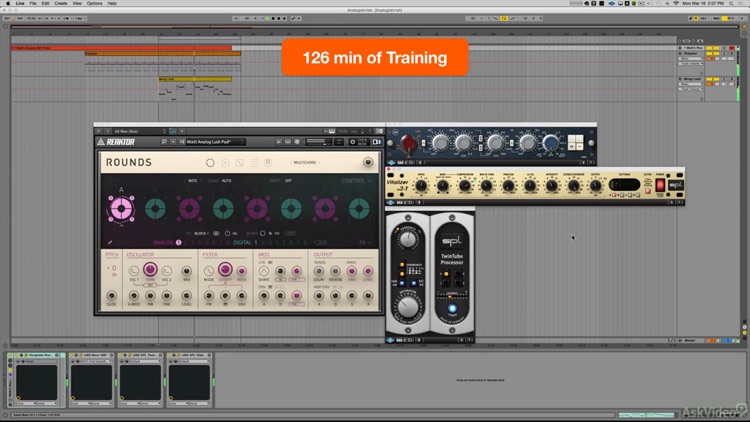Select the UAD SPL Twin device title bar
Image resolution: width=750 pixels, height=422 pixels.
(x=140, y=355)
